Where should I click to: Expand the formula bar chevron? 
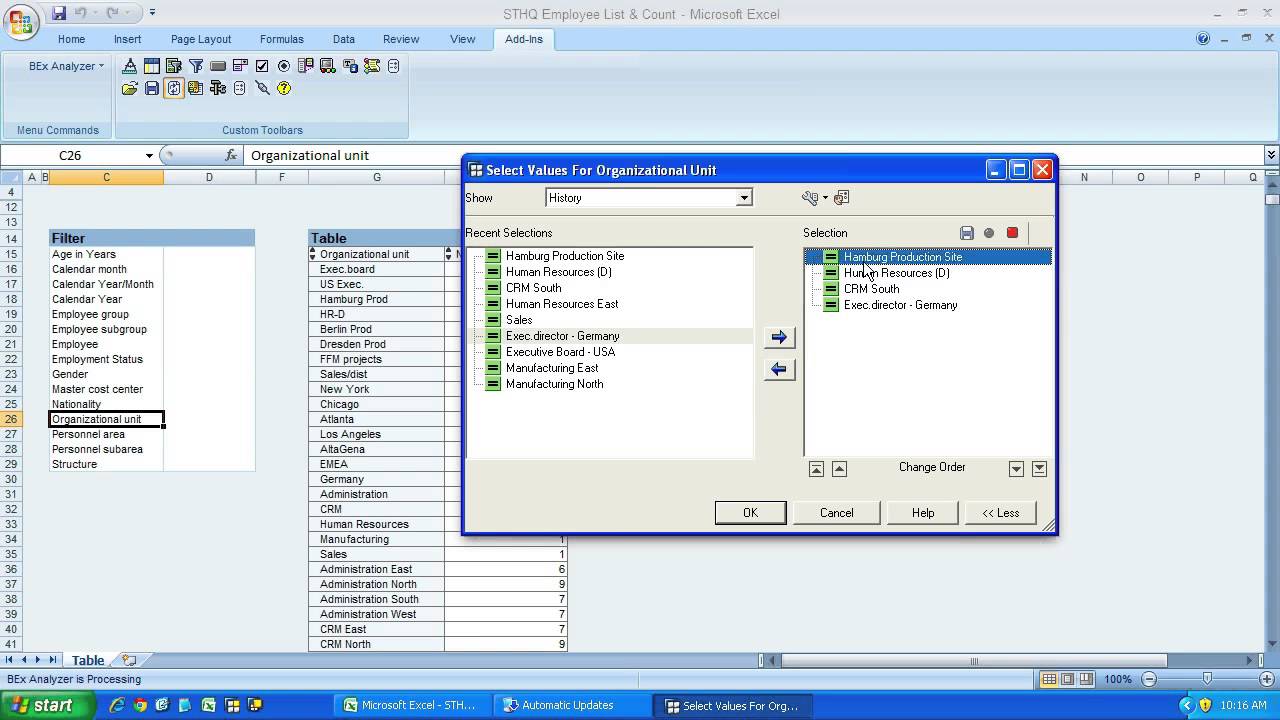point(1271,155)
